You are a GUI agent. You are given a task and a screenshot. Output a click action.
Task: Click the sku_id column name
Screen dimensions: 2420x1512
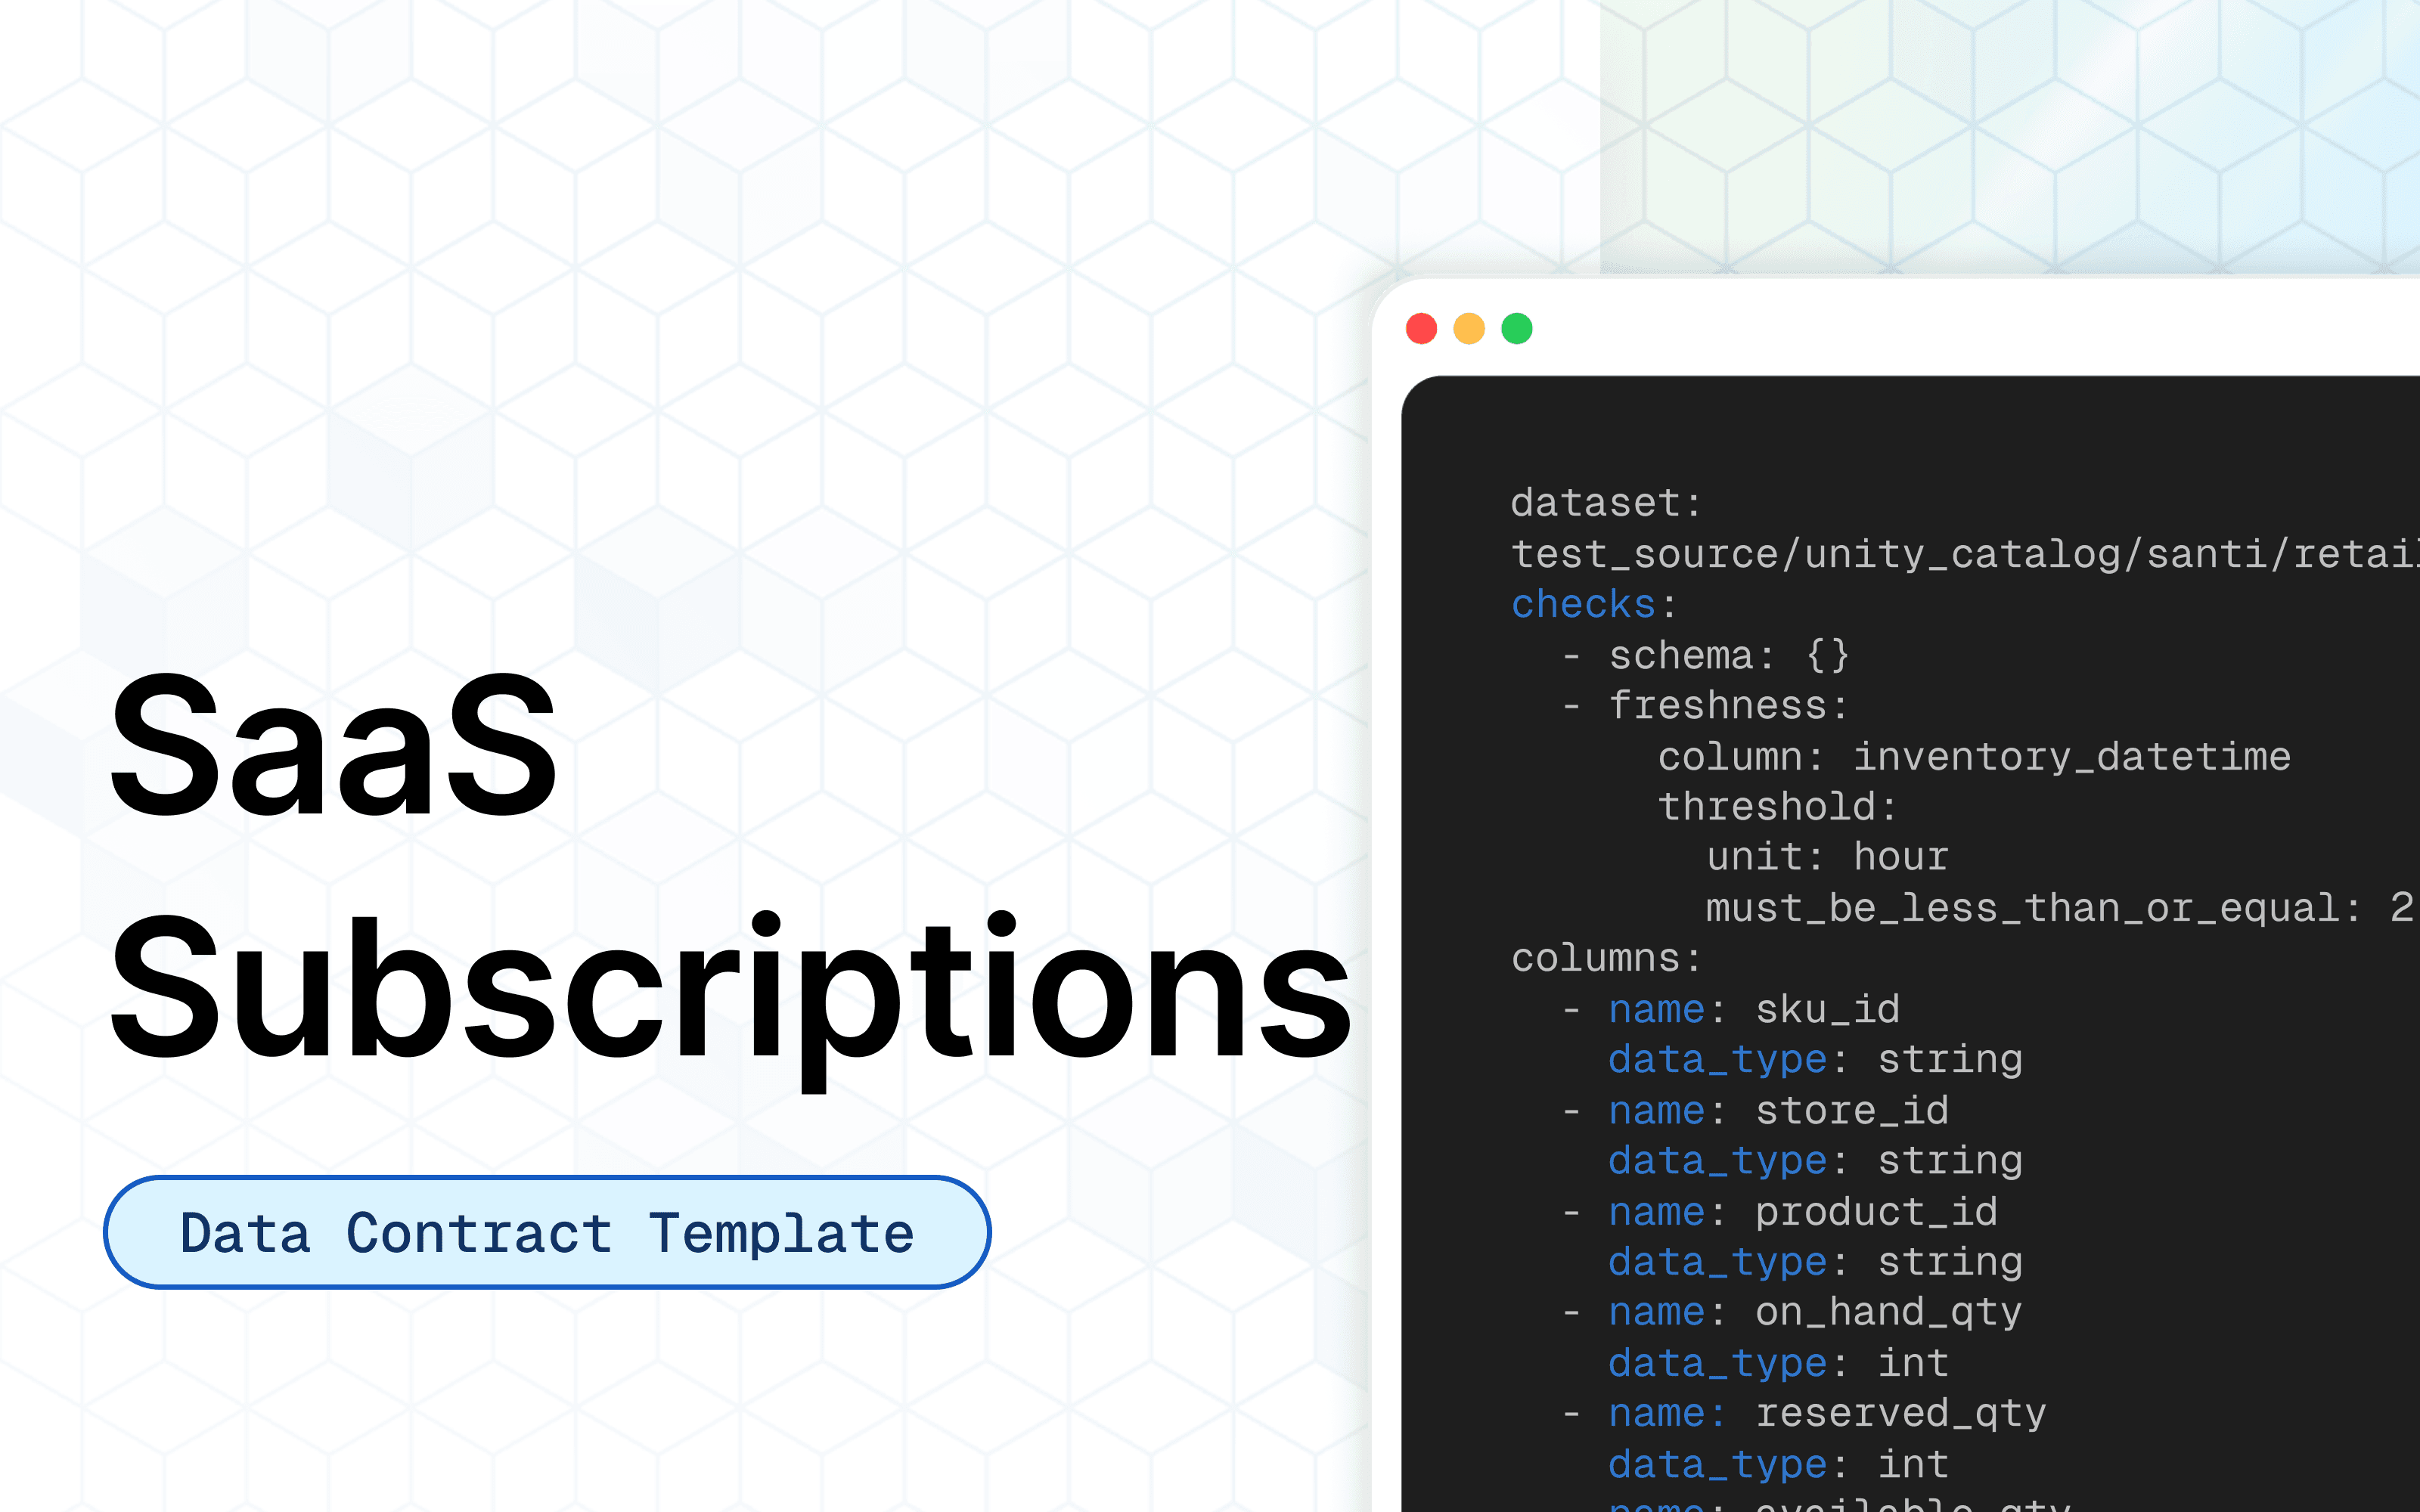tap(1827, 1009)
